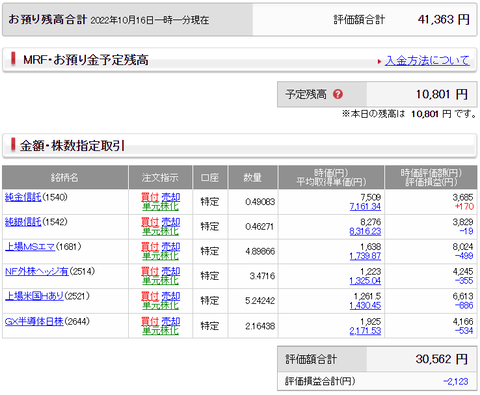Click the 口座 column header

point(210,177)
